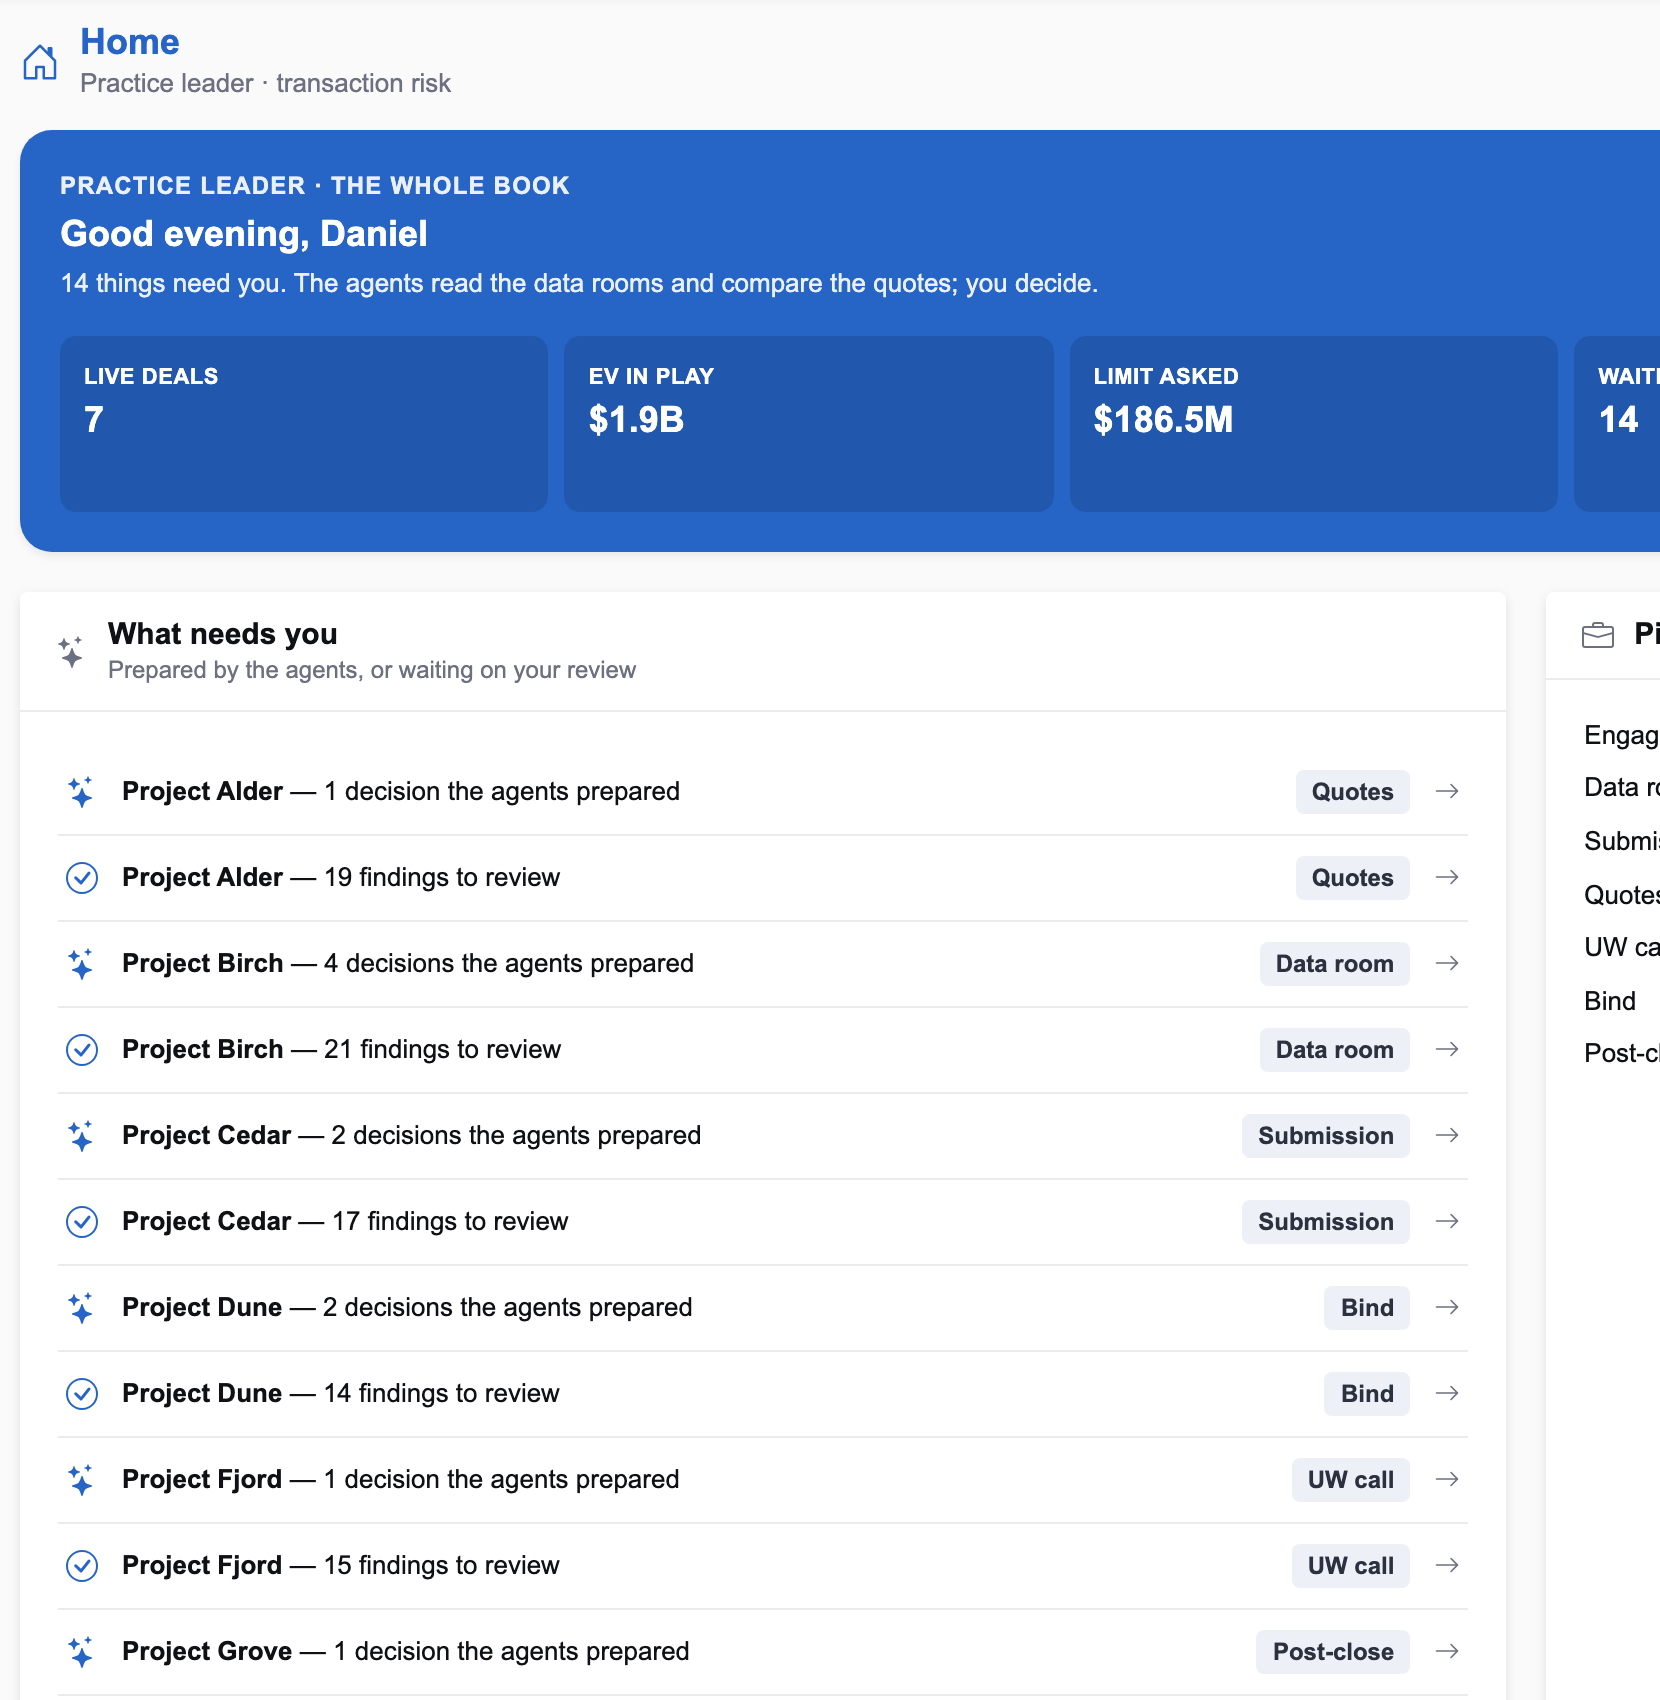The image size is (1660, 1700).
Task: Open Project Dune — 14 findings to review
Action: point(763,1394)
